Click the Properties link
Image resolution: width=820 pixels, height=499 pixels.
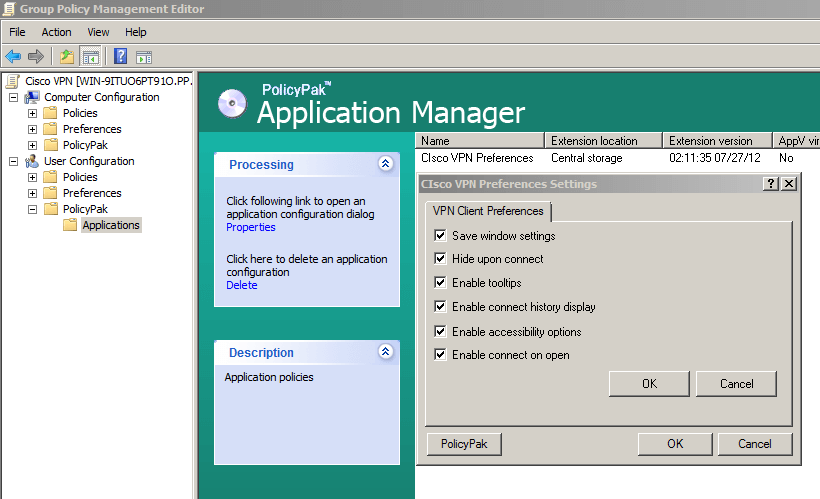pos(250,227)
